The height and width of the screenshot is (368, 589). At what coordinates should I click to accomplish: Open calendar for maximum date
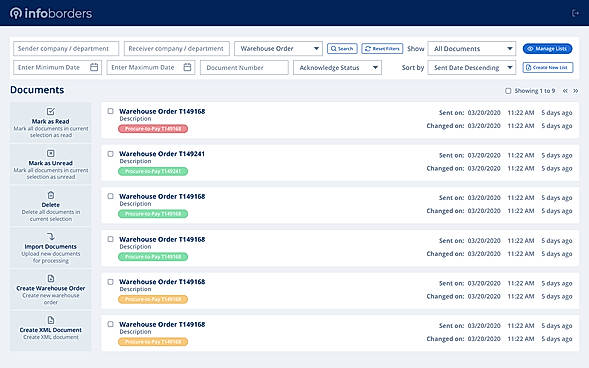[187, 67]
